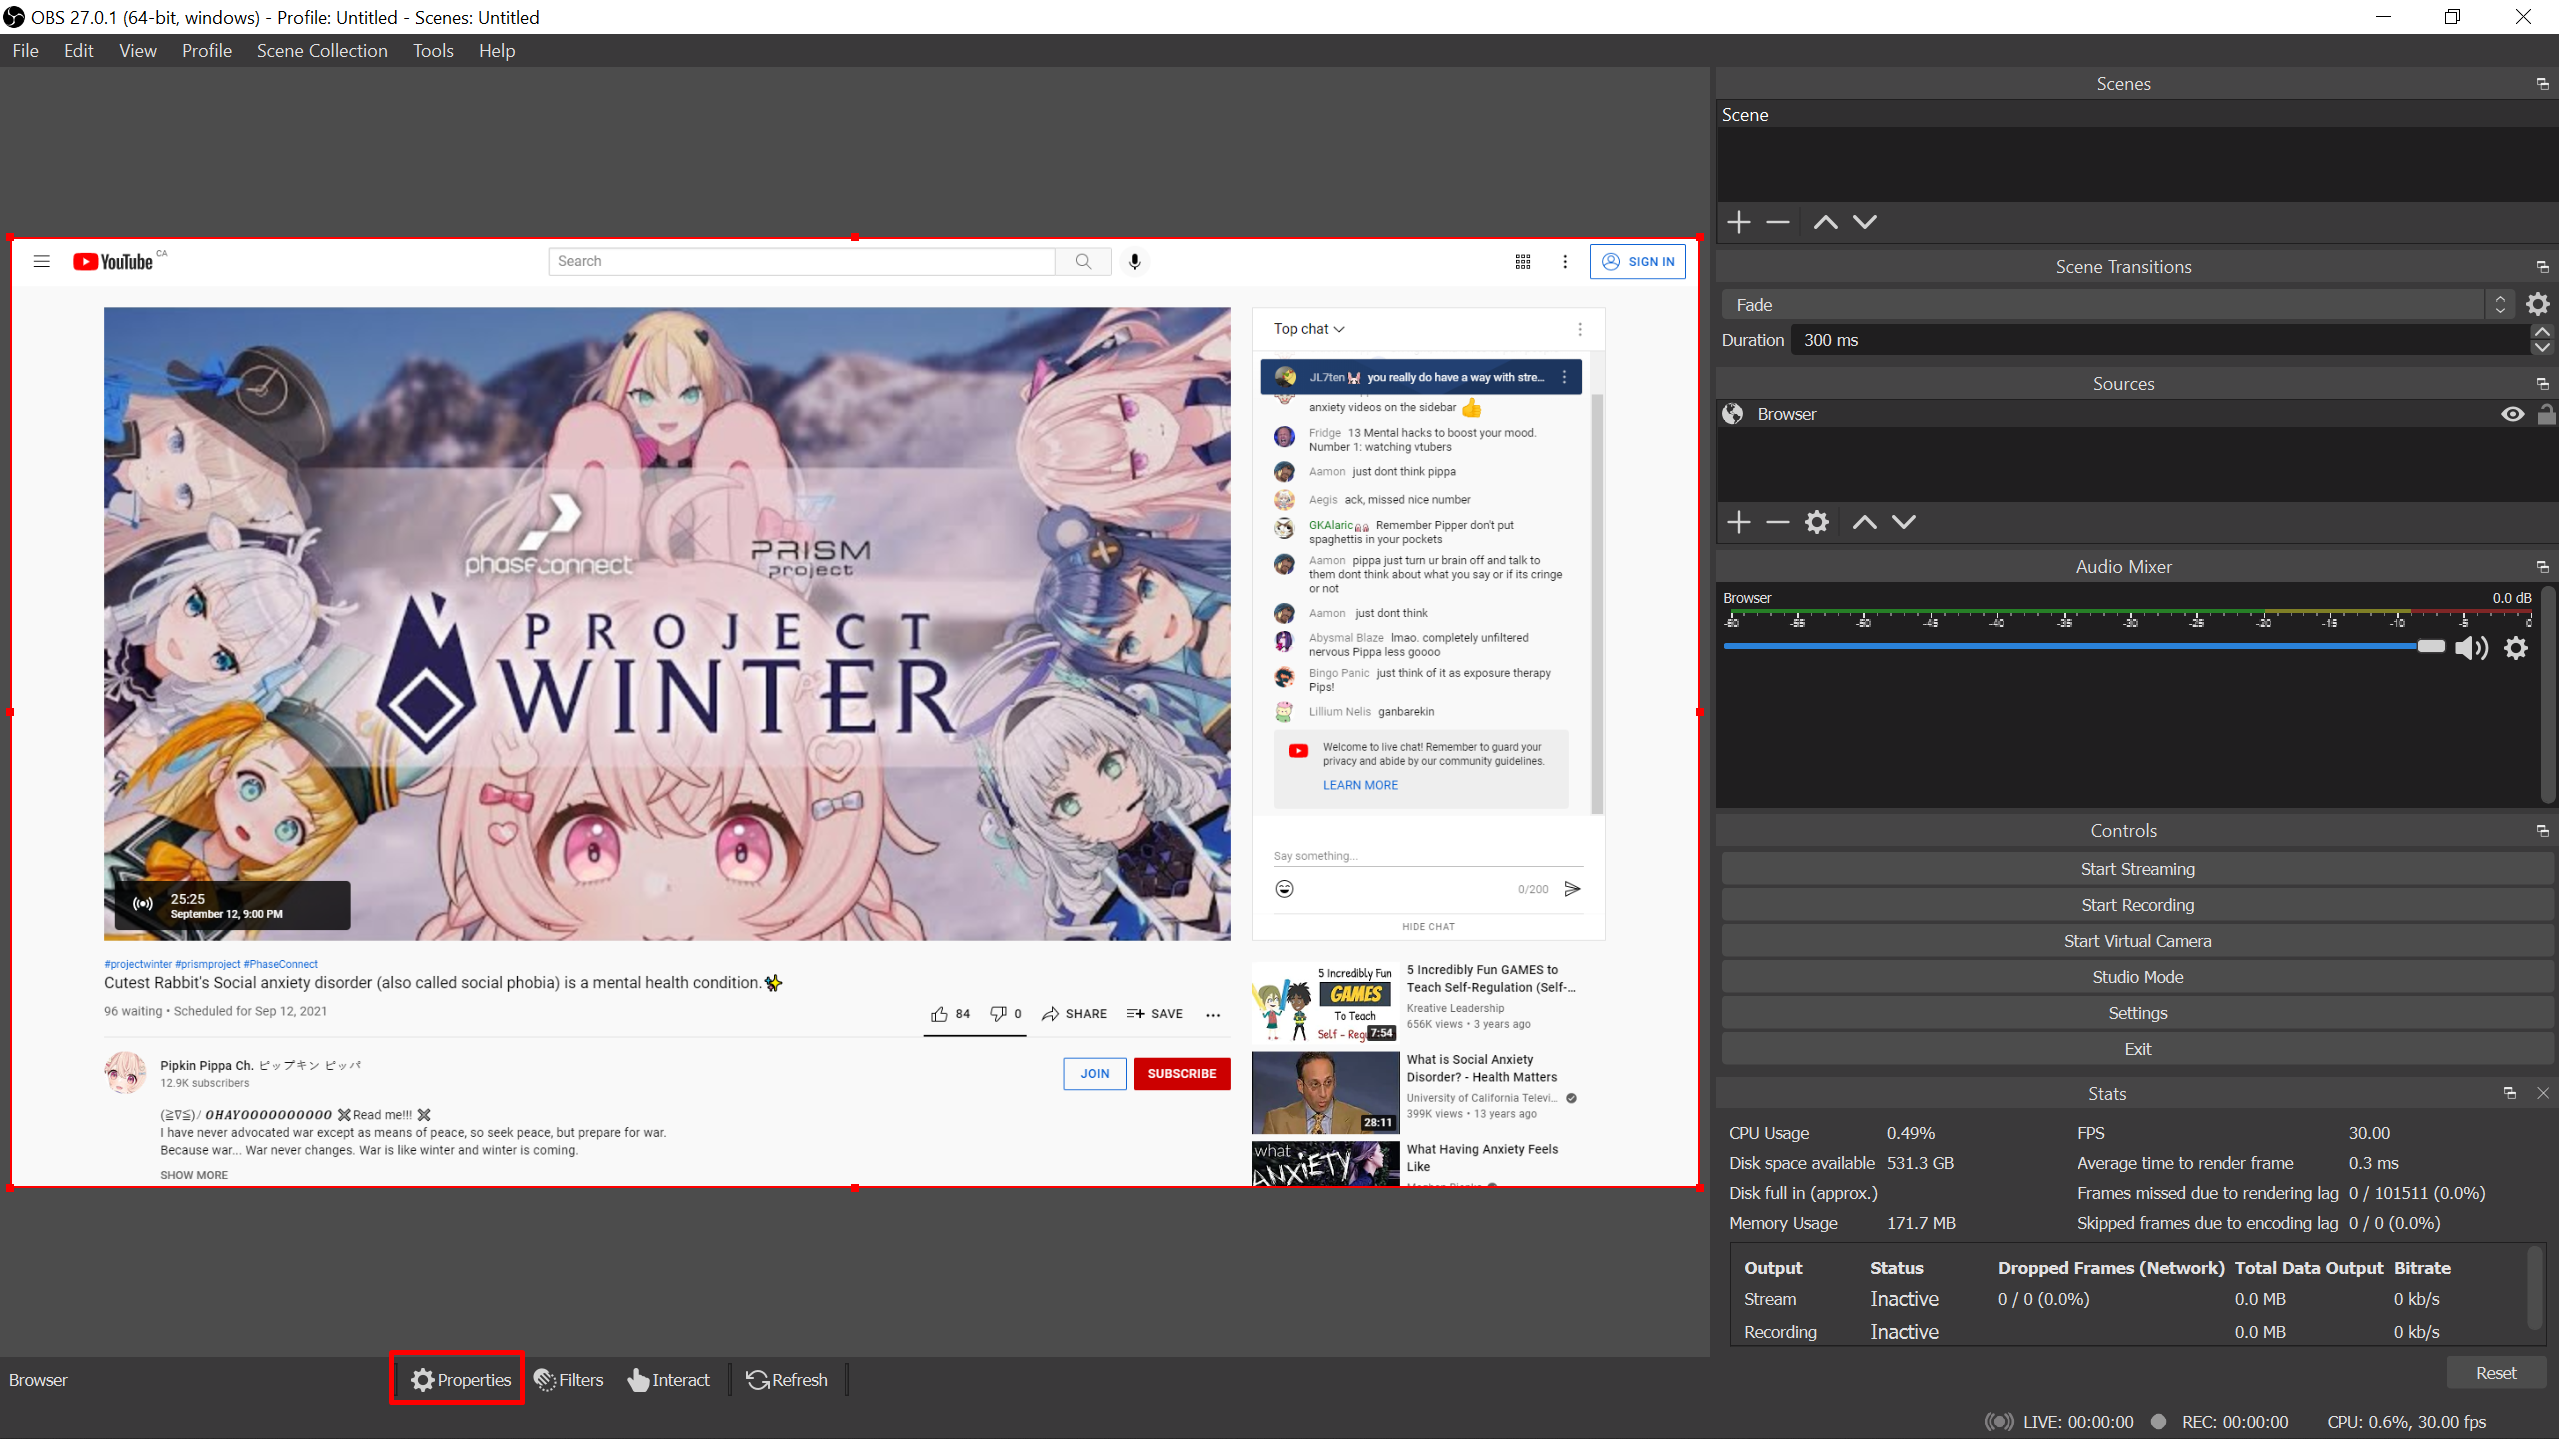The width and height of the screenshot is (2559, 1439).
Task: Open the YouTube apps grid icon
Action: point(1522,261)
